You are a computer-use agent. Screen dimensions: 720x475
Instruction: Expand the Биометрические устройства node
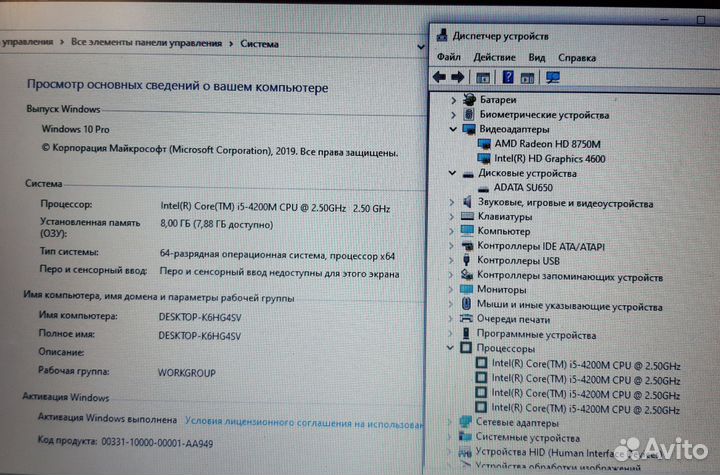[453, 114]
